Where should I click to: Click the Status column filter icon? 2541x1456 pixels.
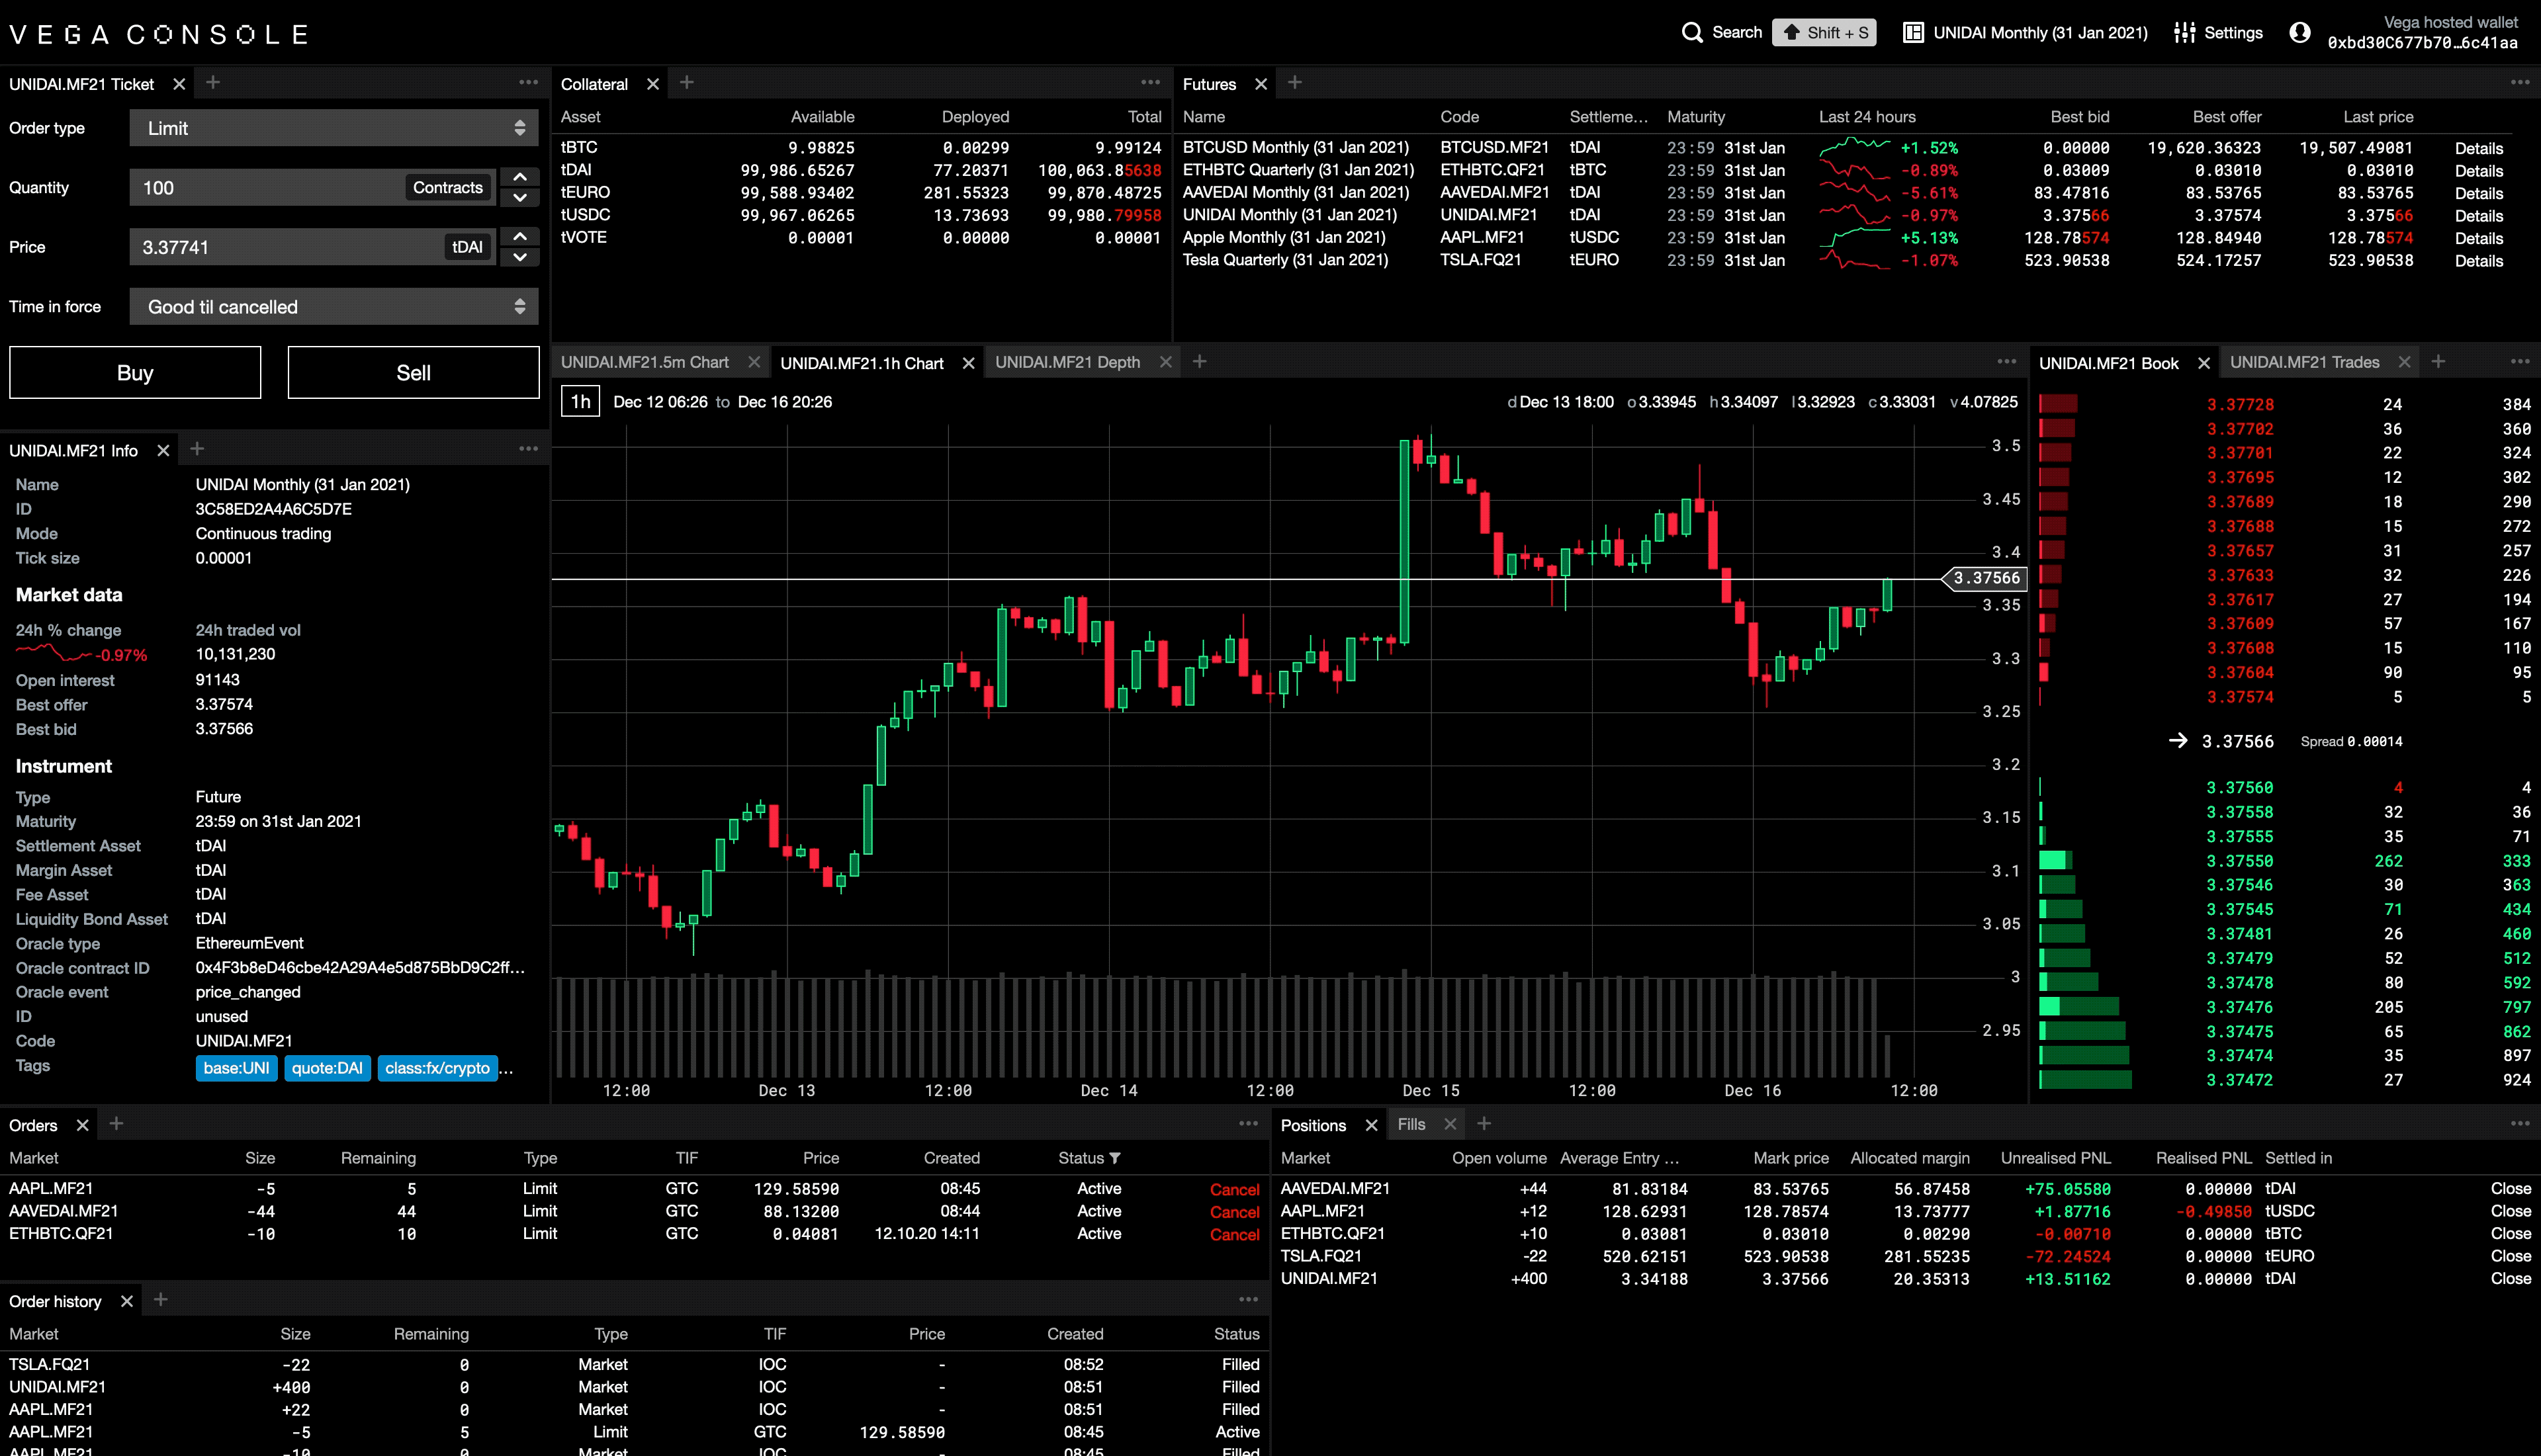pos(1115,1158)
